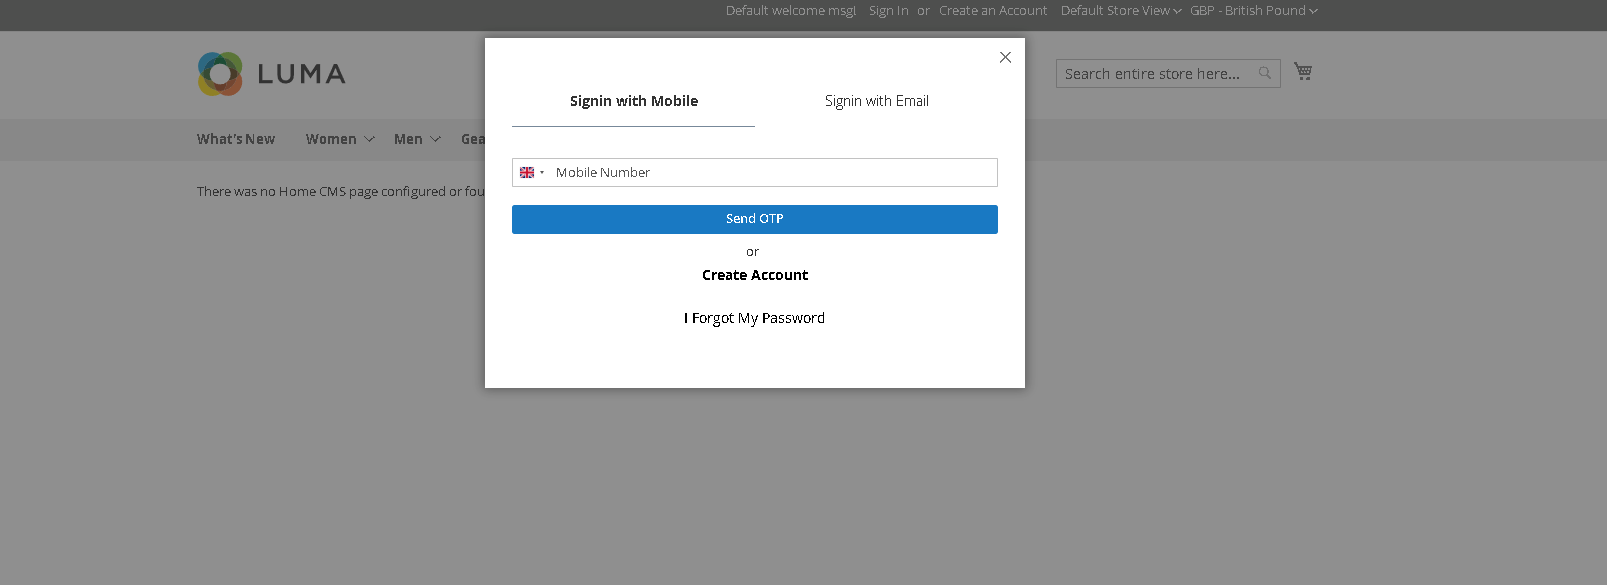Open the country flag selector

(531, 173)
